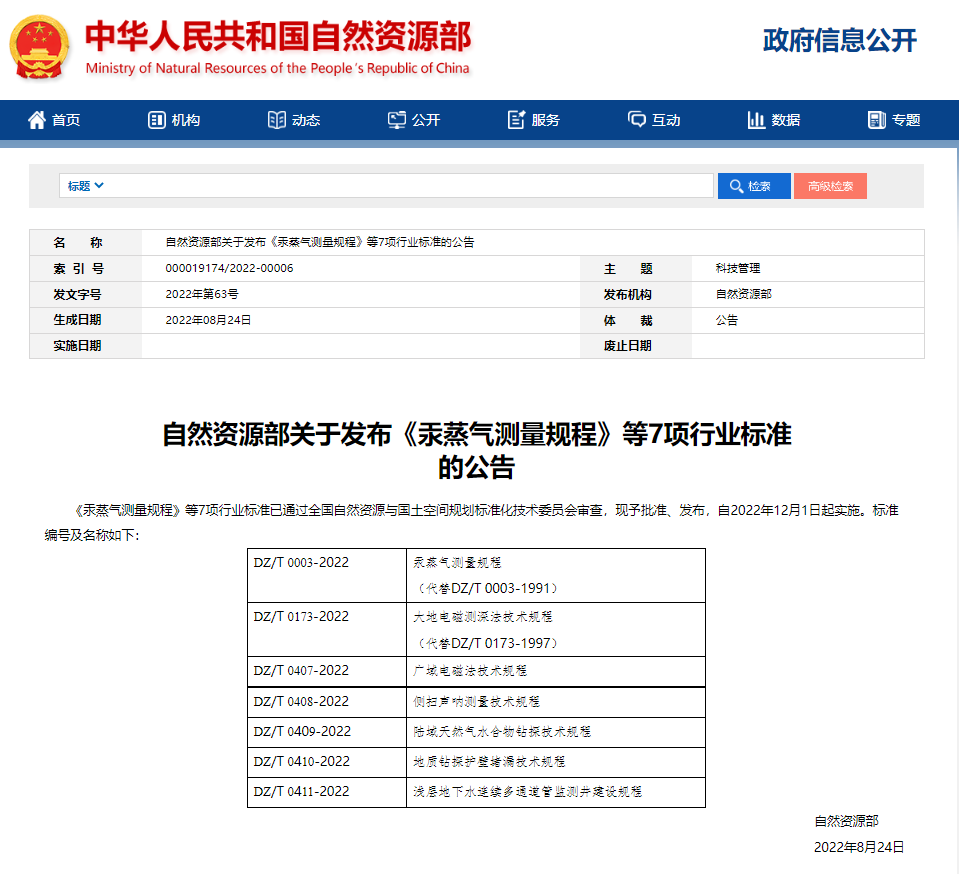
Task: Focus the search keyword input field
Action: [410, 186]
